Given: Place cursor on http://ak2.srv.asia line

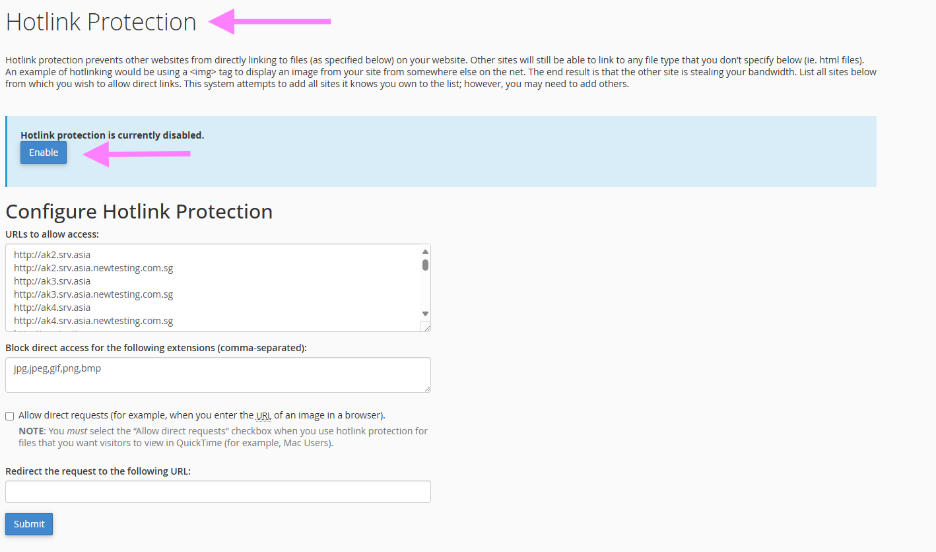Looking at the screenshot, I should 52,255.
